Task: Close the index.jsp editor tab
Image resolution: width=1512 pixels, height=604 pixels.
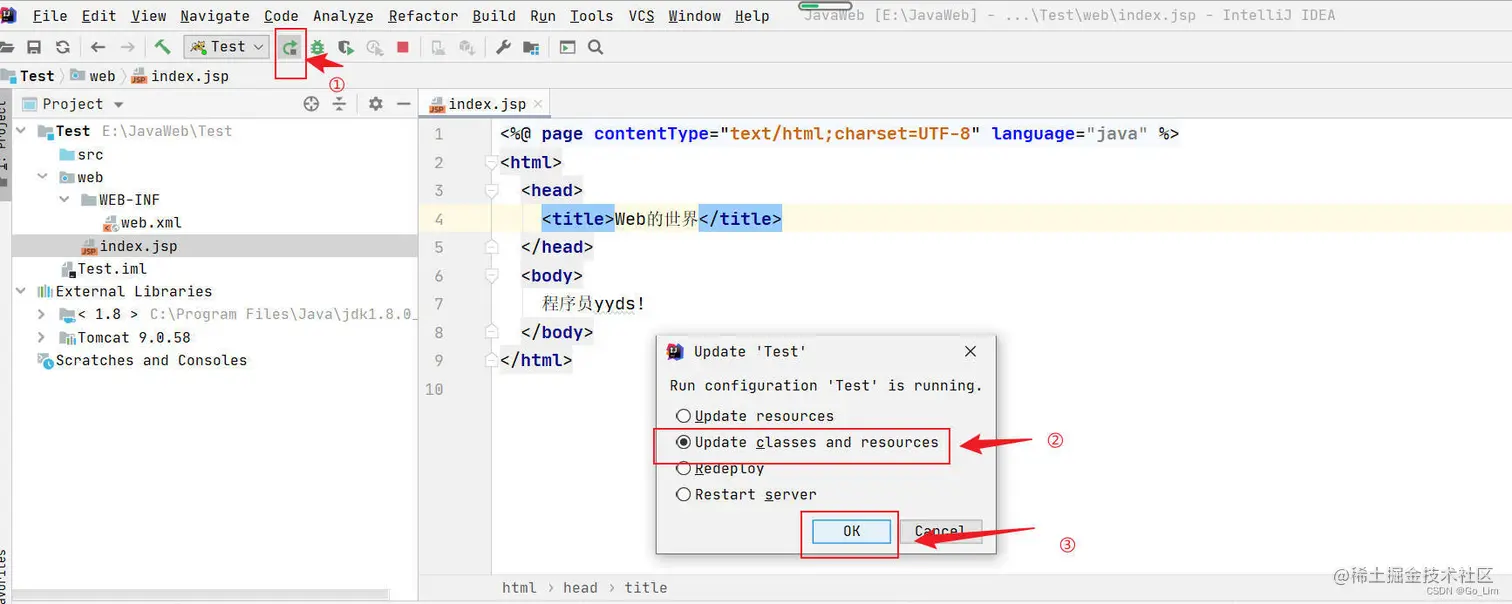Action: click(538, 104)
